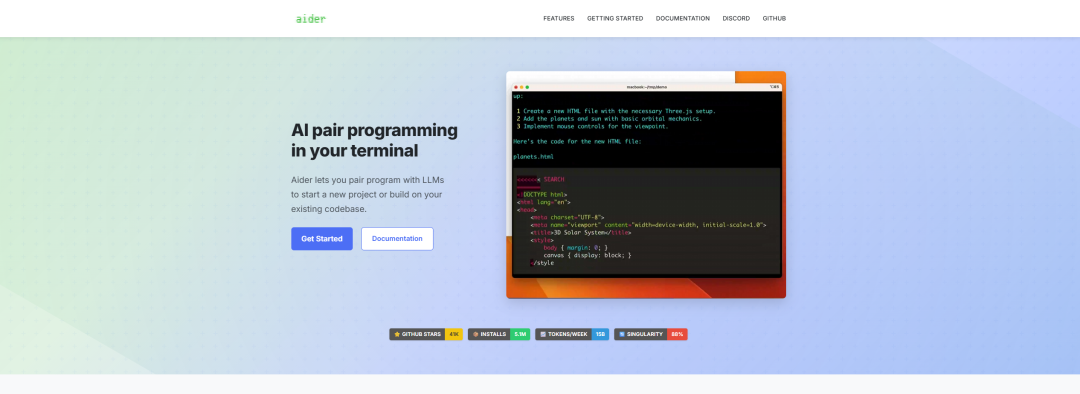Click the Get Started button
Image resolution: width=1080 pixels, height=394 pixels.
(x=322, y=239)
